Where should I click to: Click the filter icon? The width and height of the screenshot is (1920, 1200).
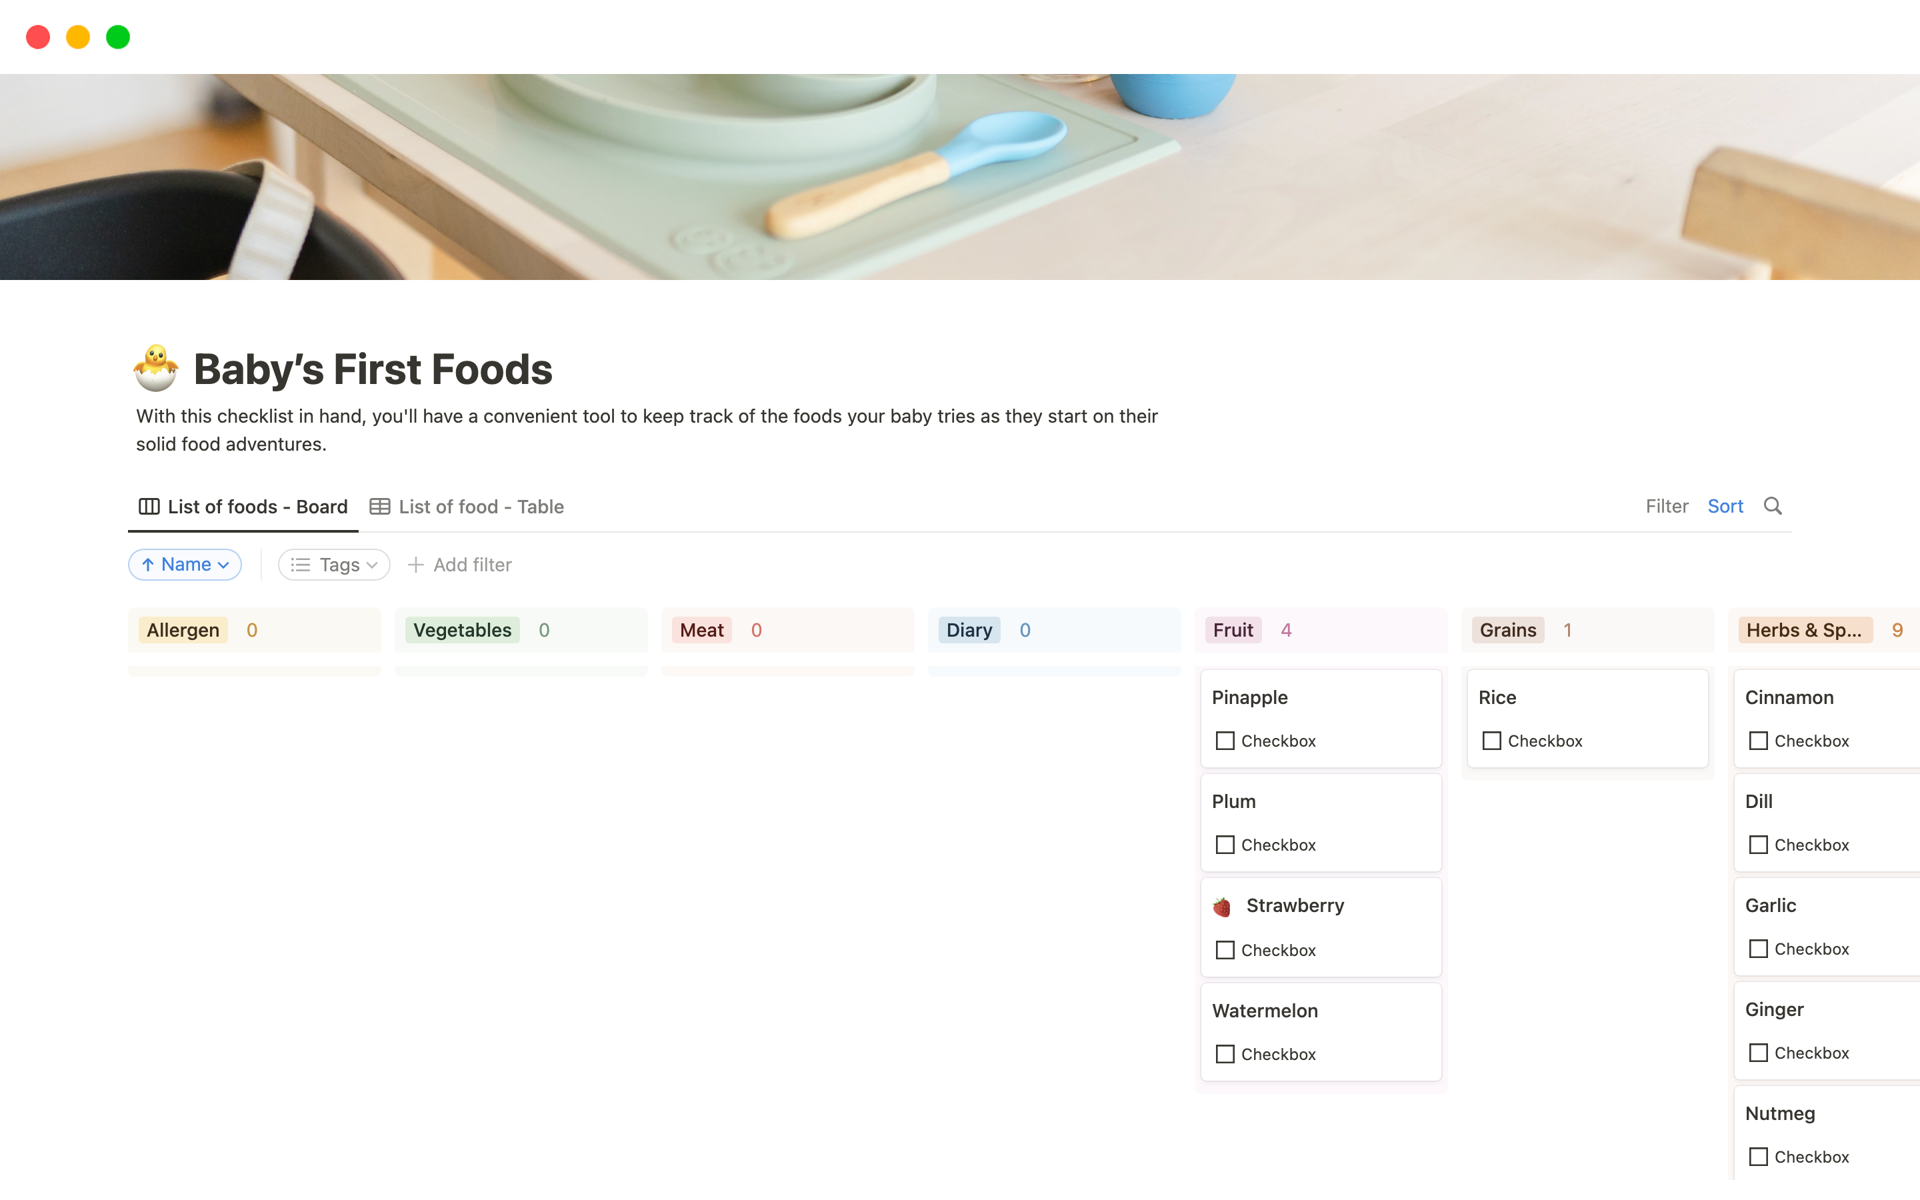[1666, 506]
